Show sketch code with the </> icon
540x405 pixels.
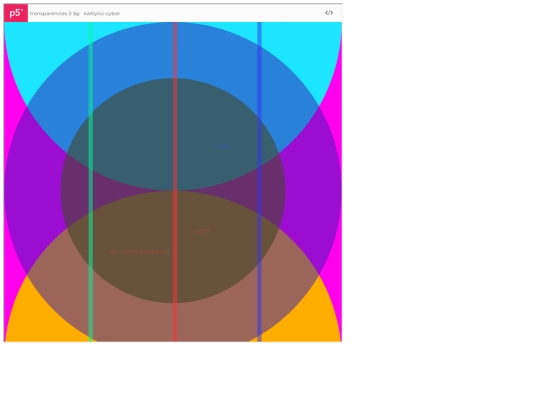[329, 13]
